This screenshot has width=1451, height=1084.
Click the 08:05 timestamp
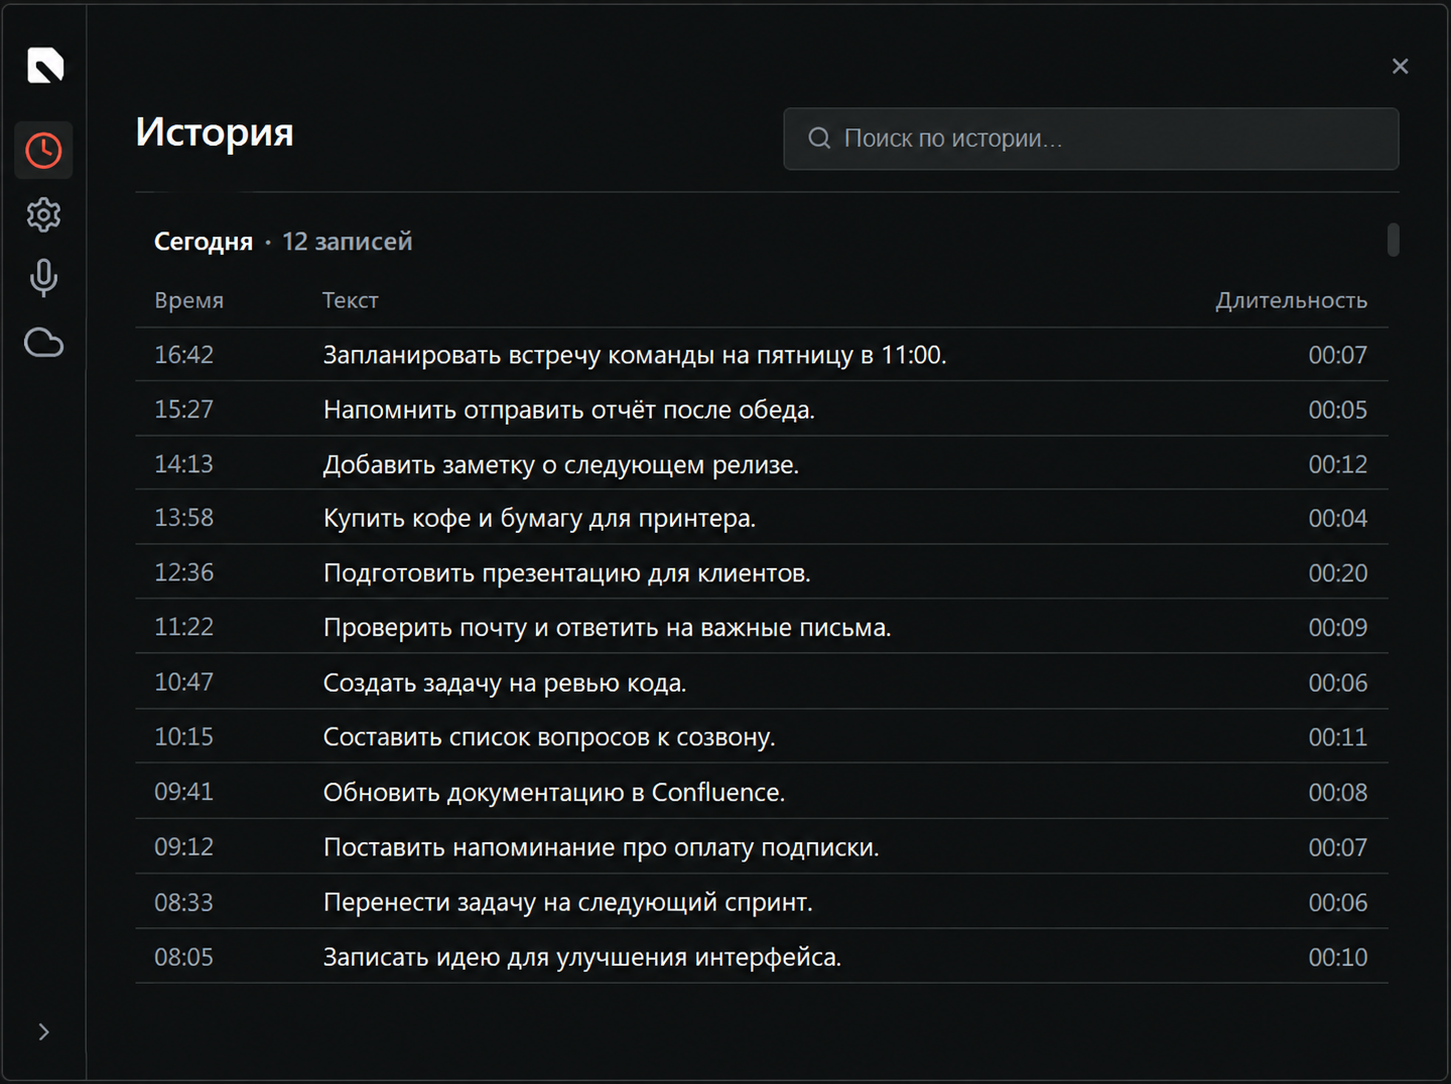184,957
